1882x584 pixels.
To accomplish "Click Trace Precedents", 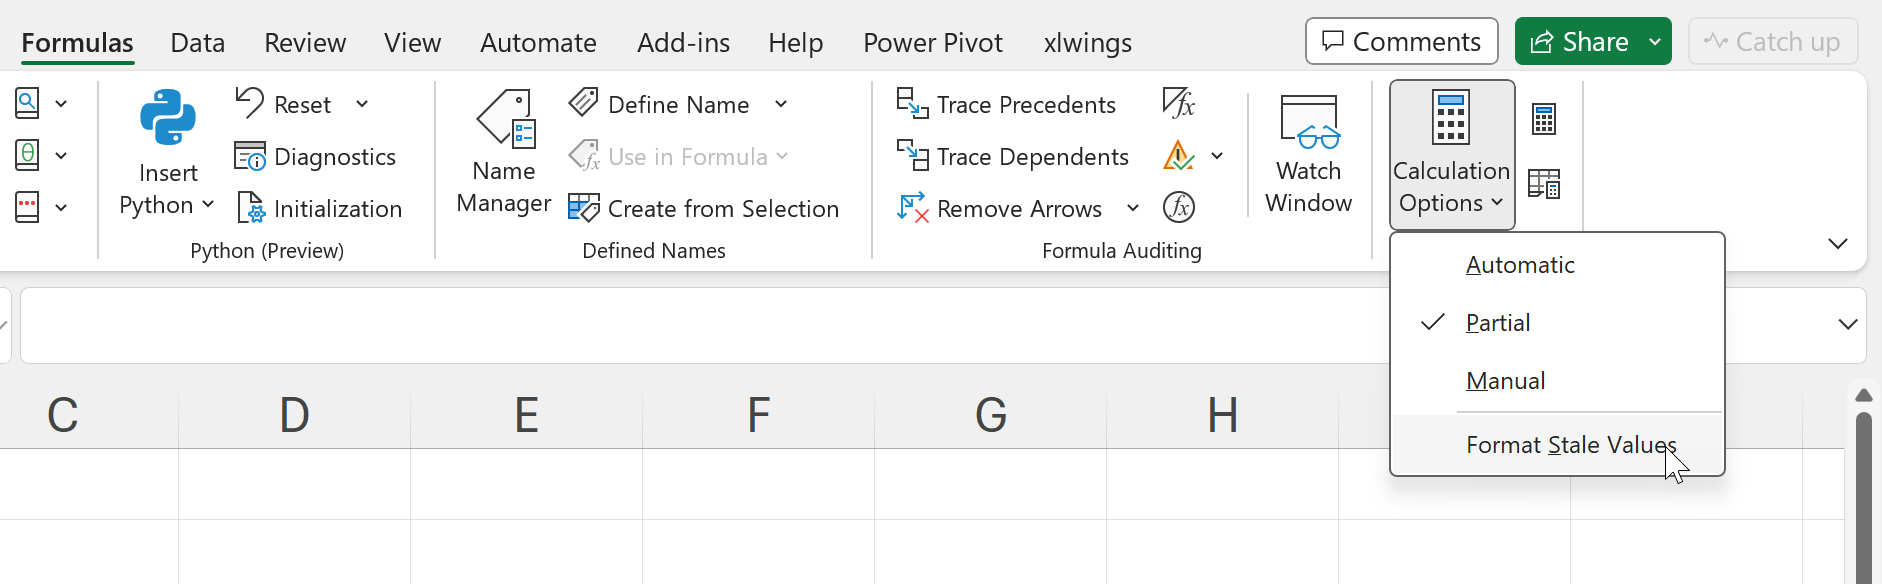I will tap(1006, 104).
